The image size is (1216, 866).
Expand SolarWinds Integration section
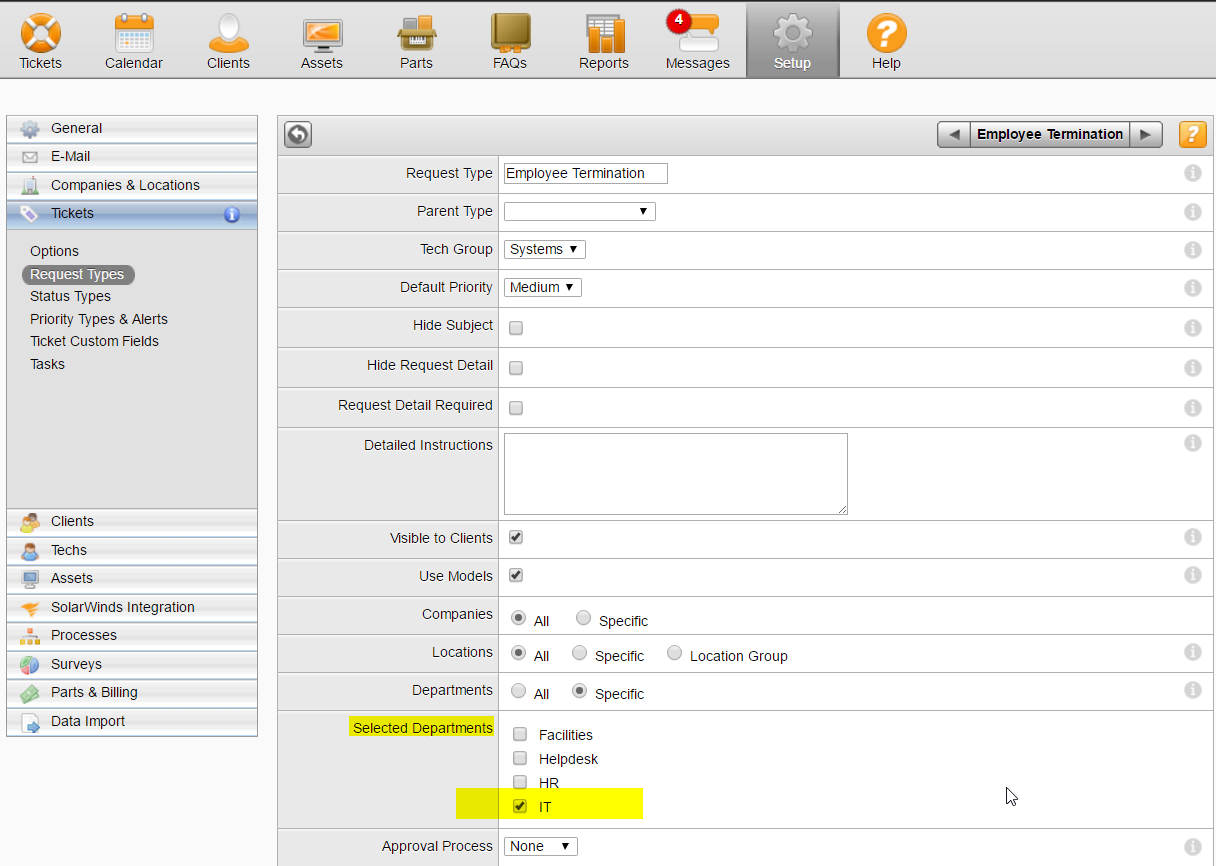(x=132, y=607)
